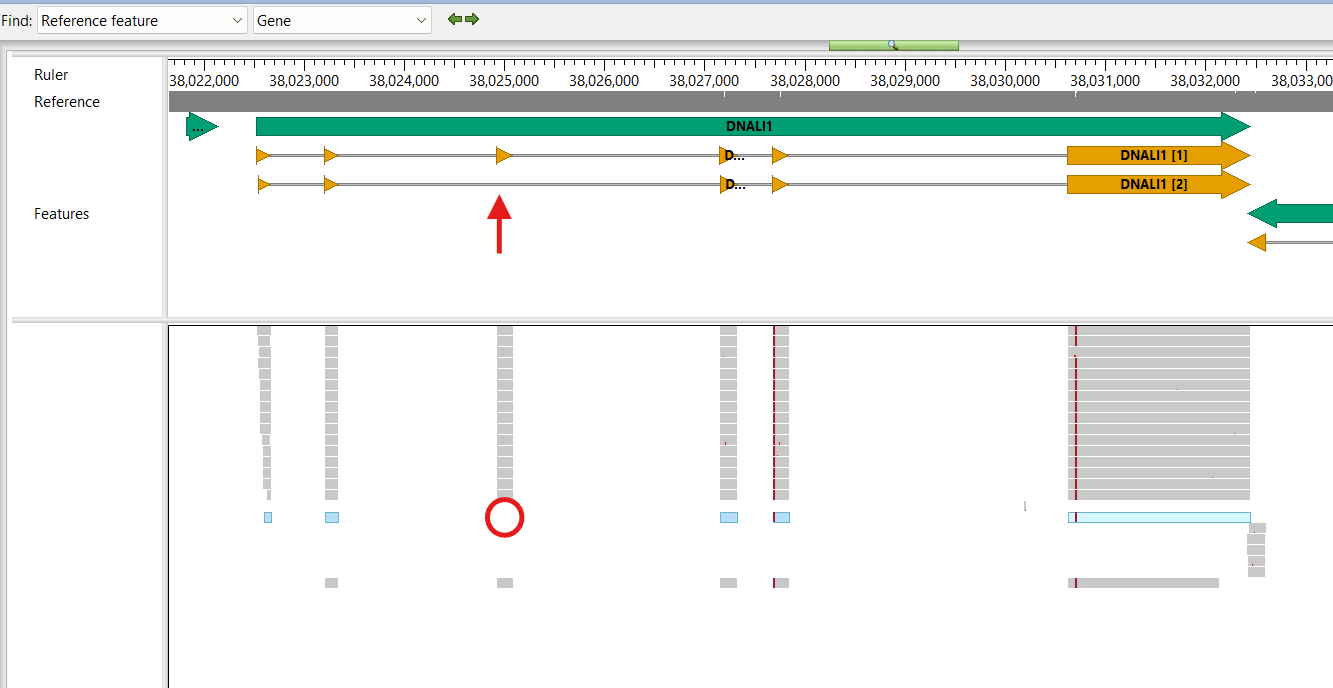Viewport: 1333px width, 688px height.
Task: Select the long green DNALI1 gene arrow
Action: [748, 127]
